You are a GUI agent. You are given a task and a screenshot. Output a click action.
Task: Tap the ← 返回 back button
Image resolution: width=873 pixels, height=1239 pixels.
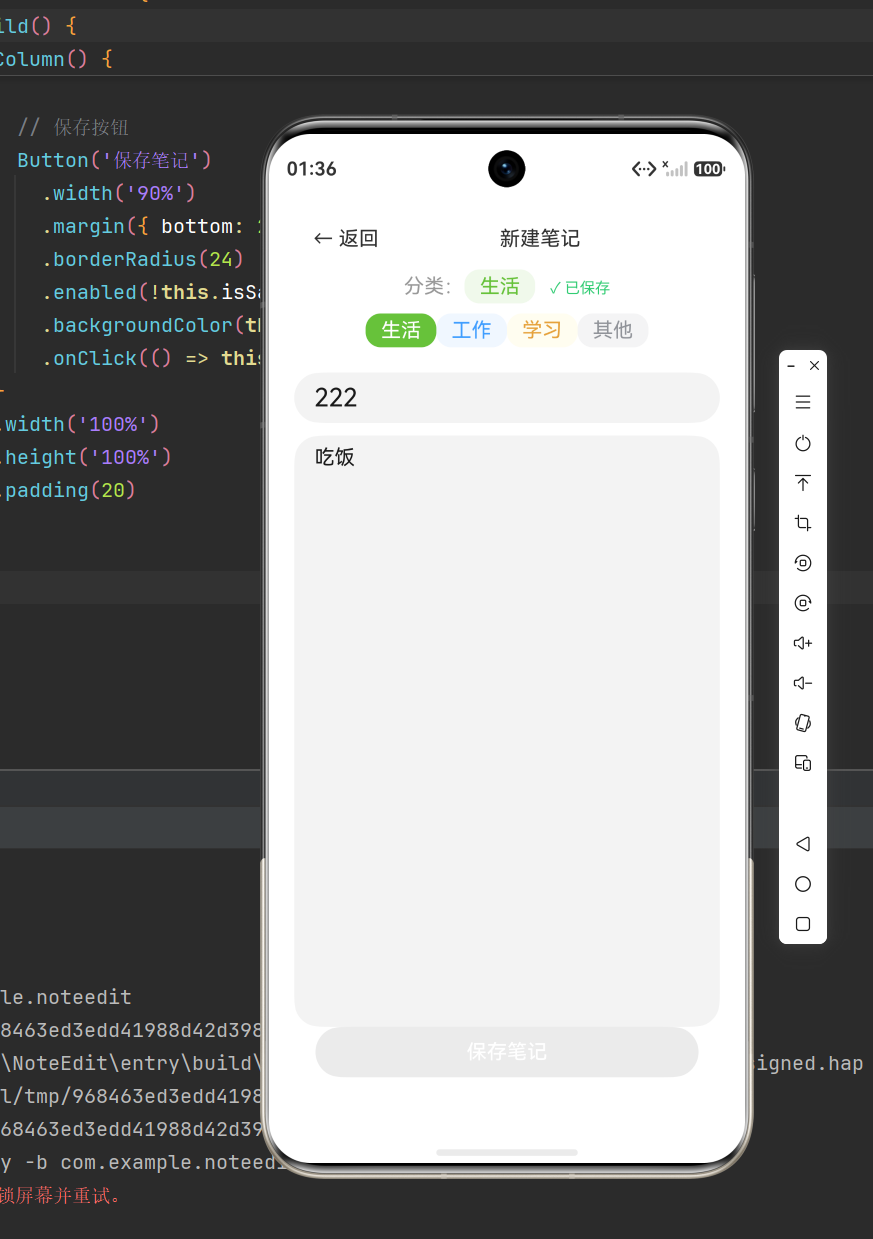coord(346,238)
